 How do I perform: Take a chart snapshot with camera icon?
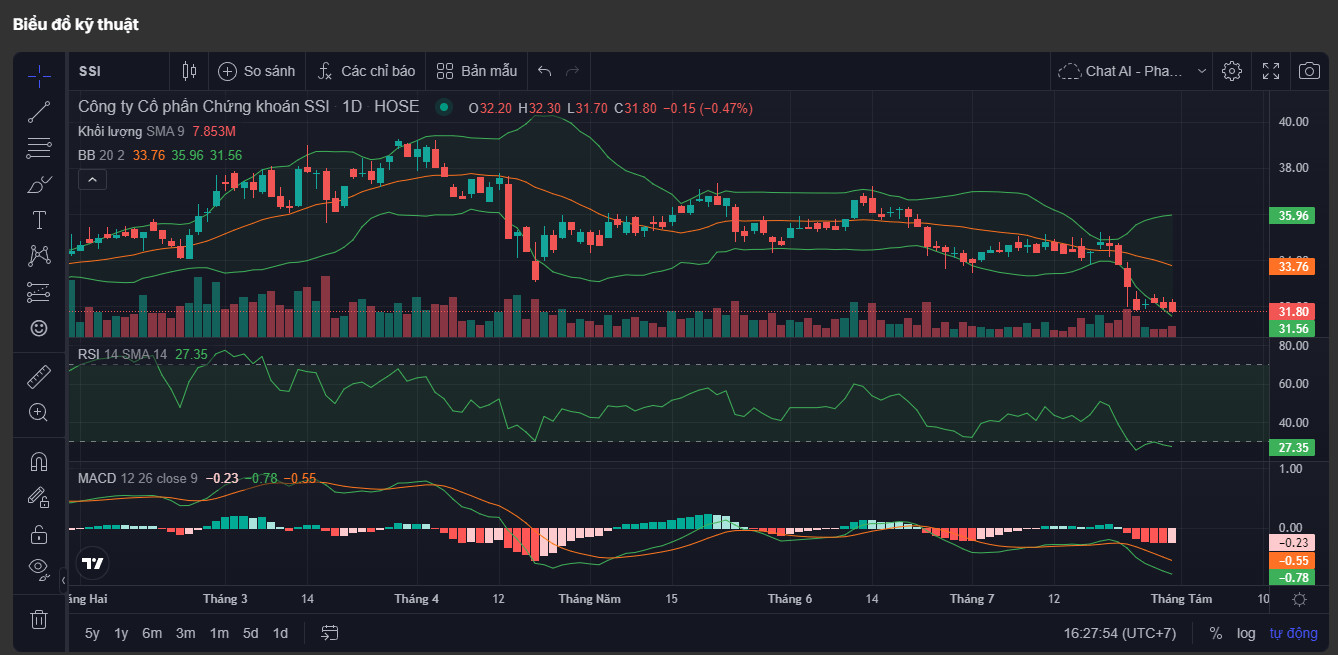1309,71
